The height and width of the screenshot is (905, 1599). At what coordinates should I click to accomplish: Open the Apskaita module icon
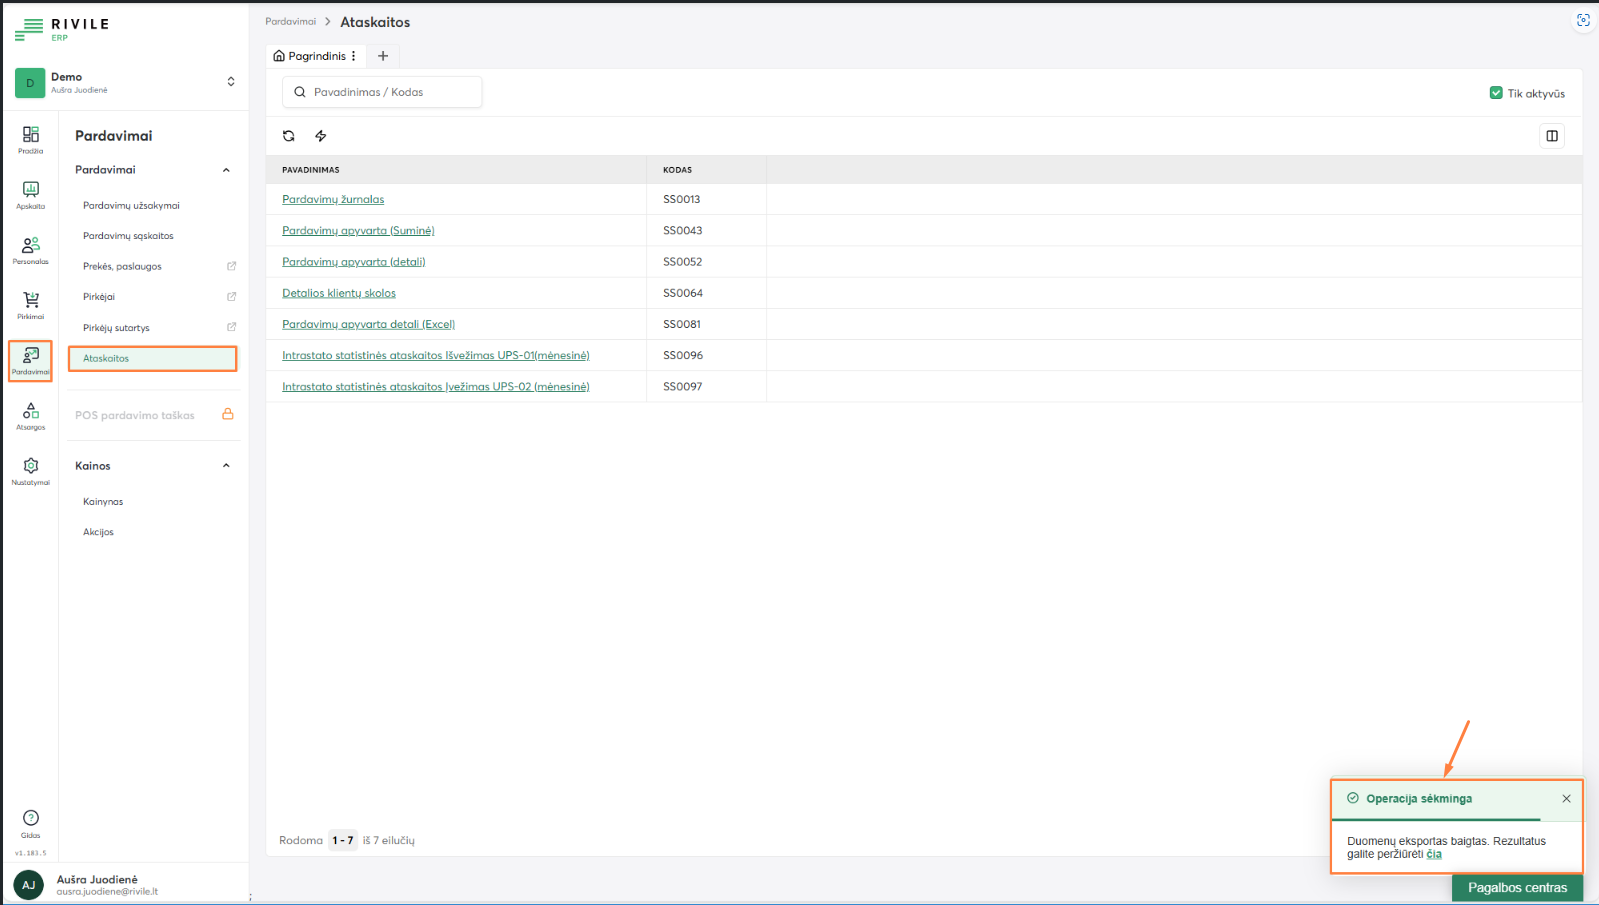[31, 194]
